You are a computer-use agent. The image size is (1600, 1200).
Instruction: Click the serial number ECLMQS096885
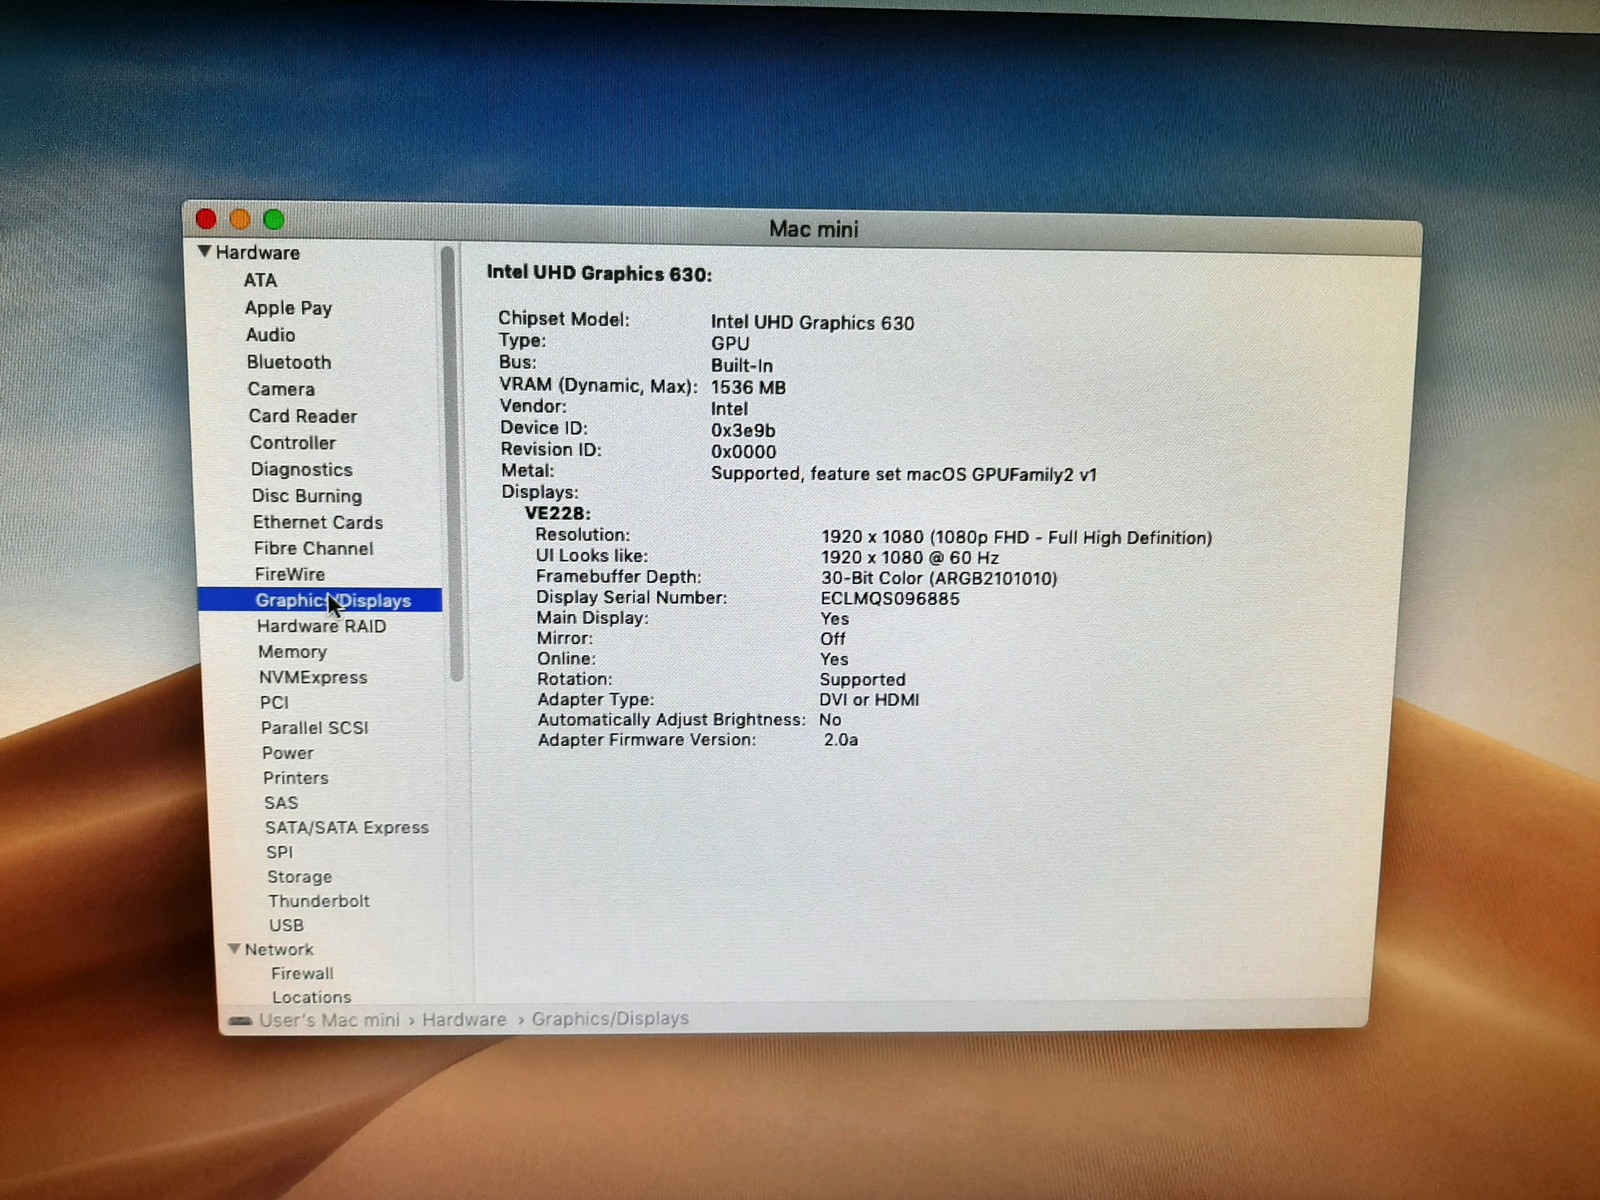point(890,599)
